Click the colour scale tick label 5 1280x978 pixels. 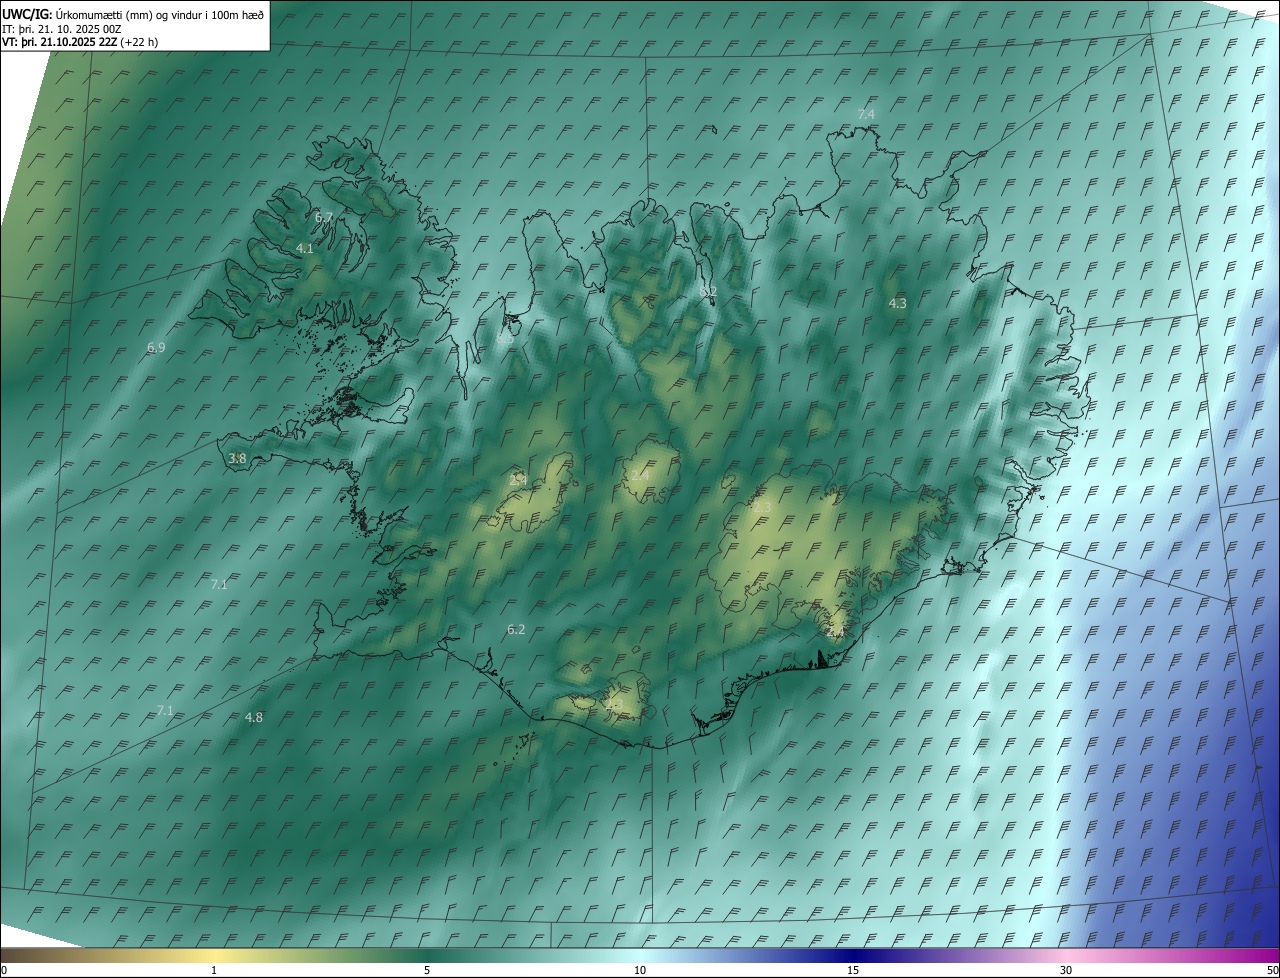427,970
